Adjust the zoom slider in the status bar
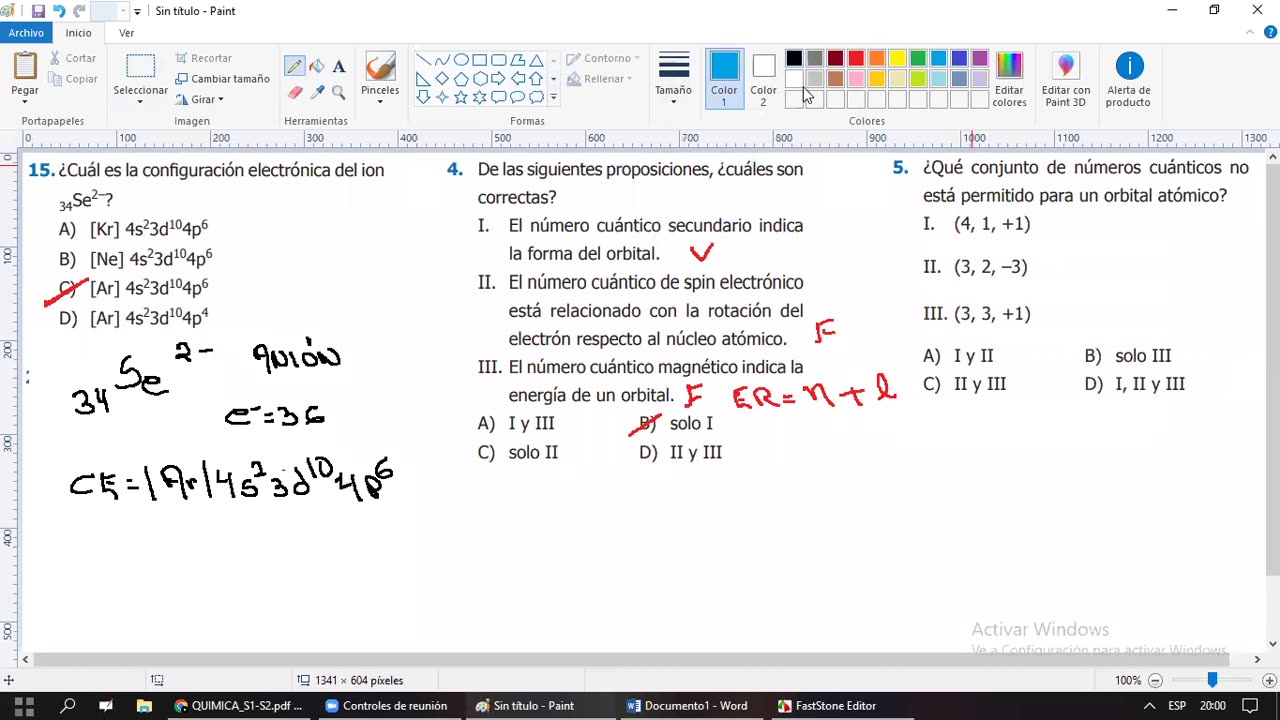Image resolution: width=1280 pixels, height=720 pixels. [x=1212, y=680]
